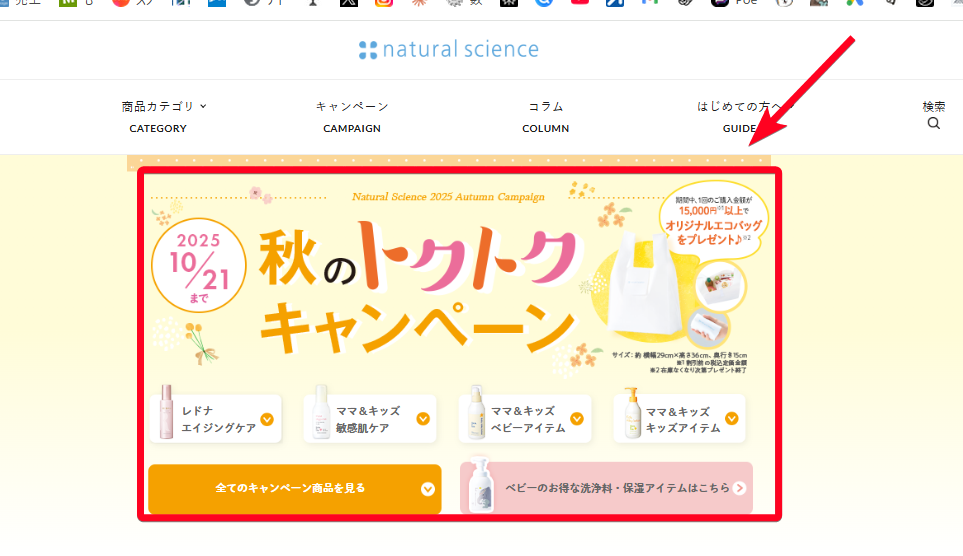963x556 pixels.
Task: Click the X bookmark icon in the browser bar
Action: 348,3
